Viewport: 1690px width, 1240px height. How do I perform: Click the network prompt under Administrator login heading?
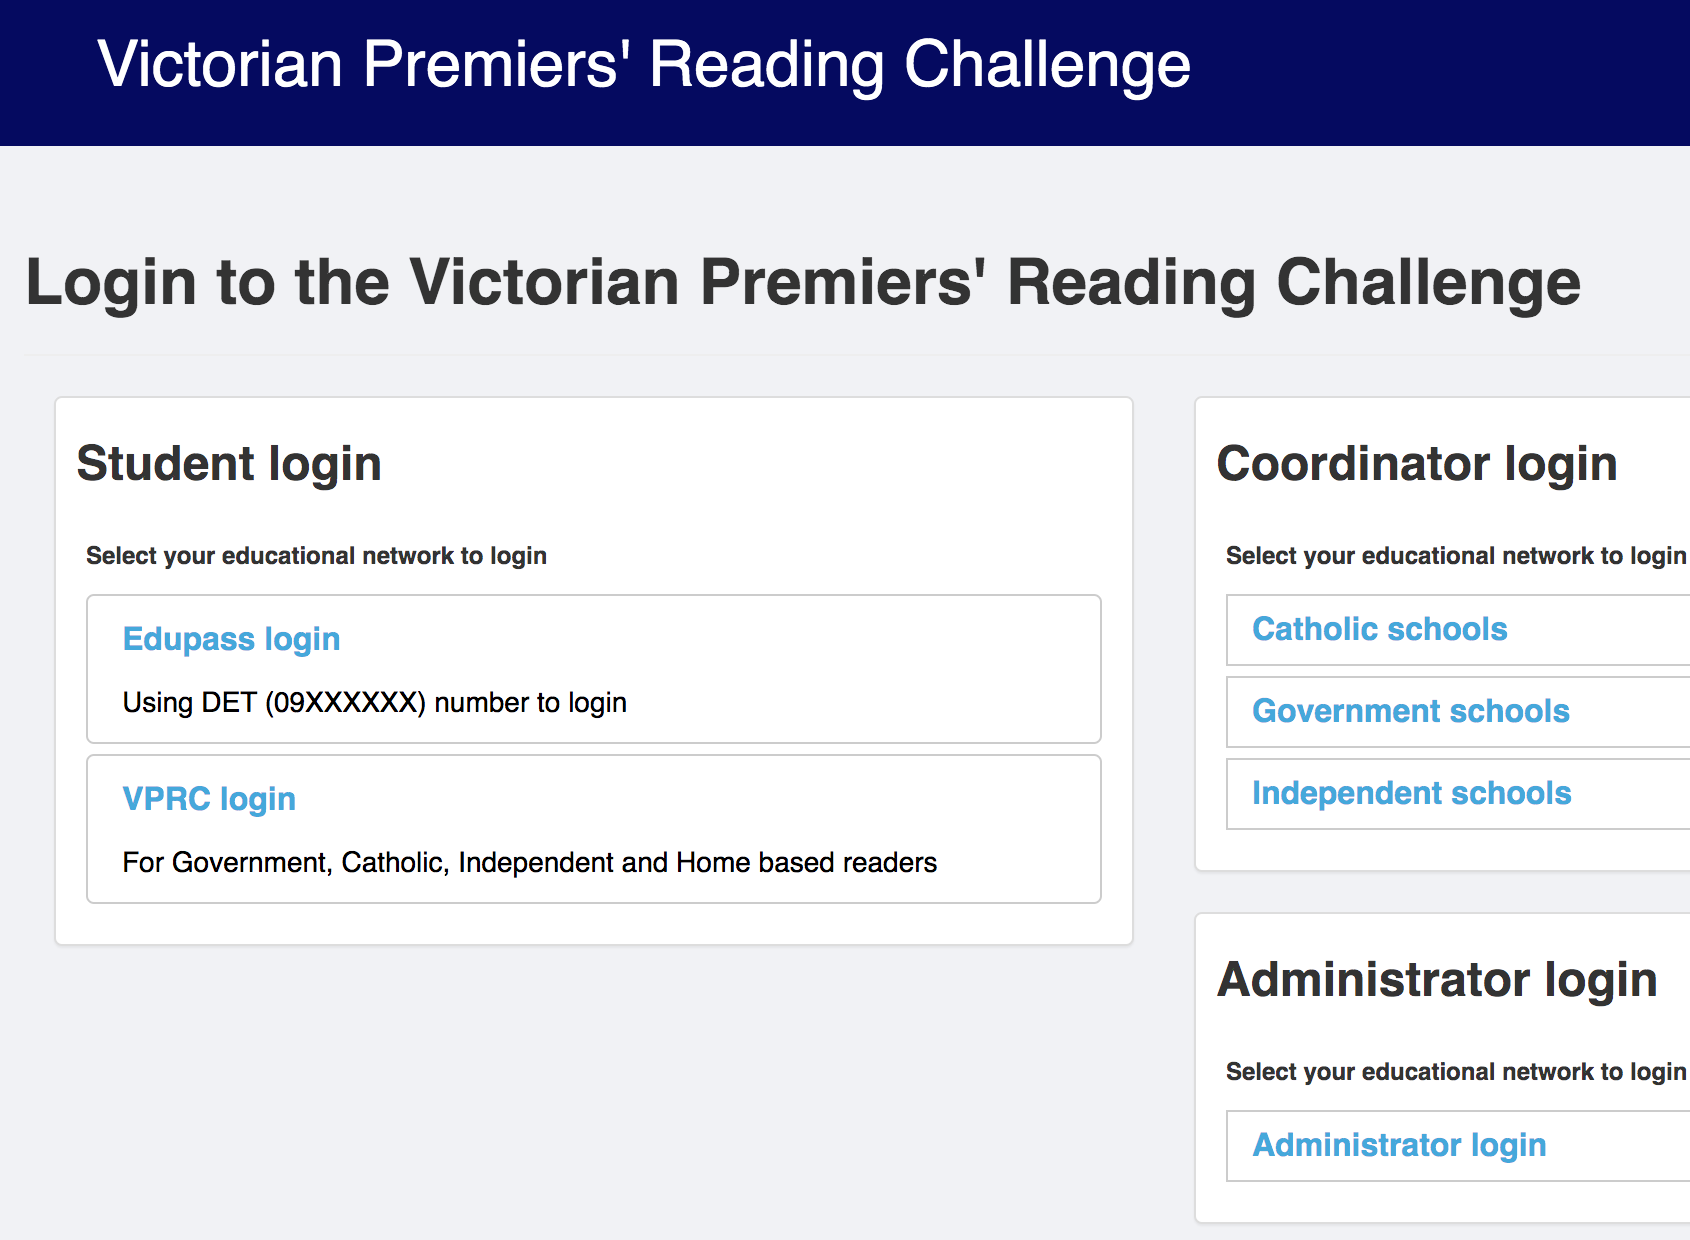pyautogui.click(x=1455, y=1072)
